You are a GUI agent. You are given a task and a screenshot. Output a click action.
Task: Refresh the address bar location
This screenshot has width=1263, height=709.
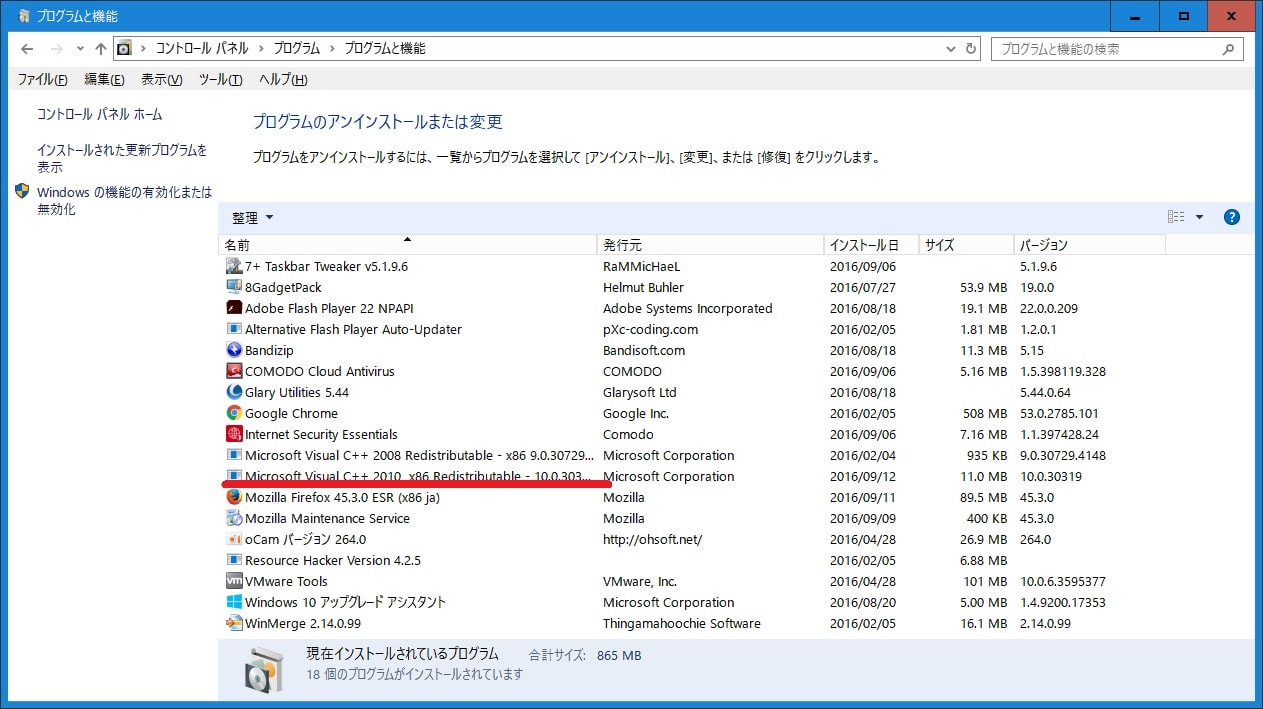click(x=970, y=49)
